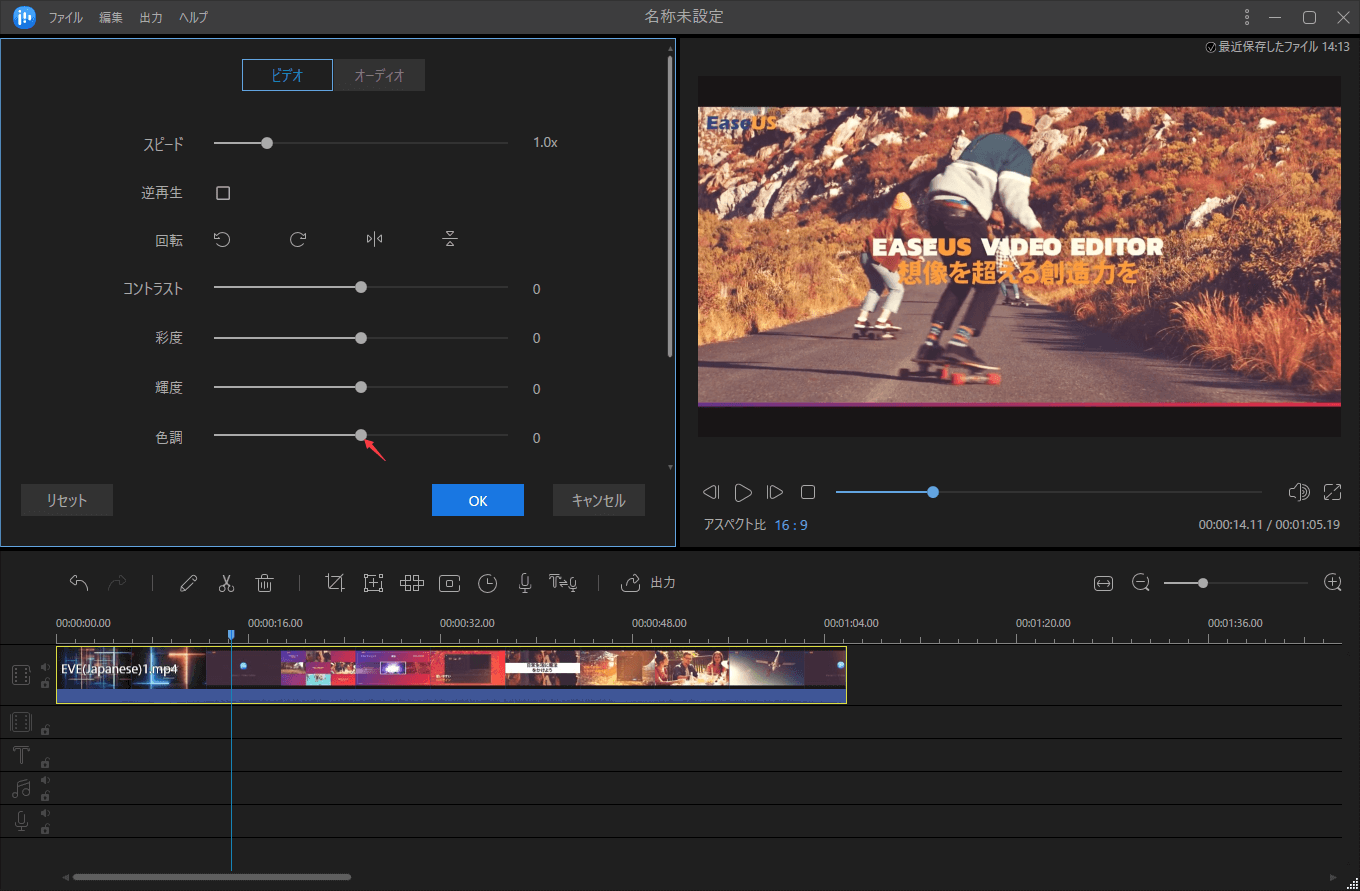The width and height of the screenshot is (1360, 891).
Task: Click the pencil edit icon
Action: 188,583
